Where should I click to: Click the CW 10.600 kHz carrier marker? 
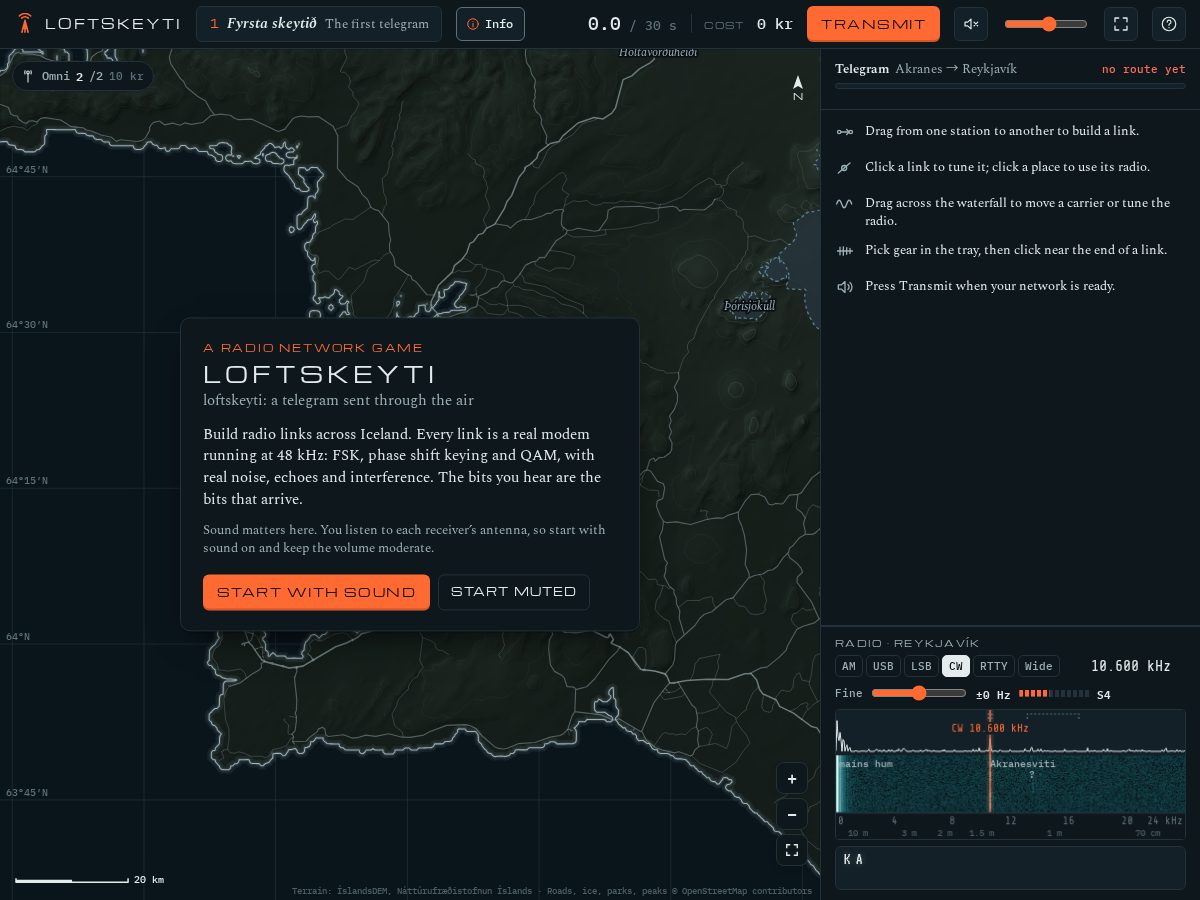click(x=990, y=728)
